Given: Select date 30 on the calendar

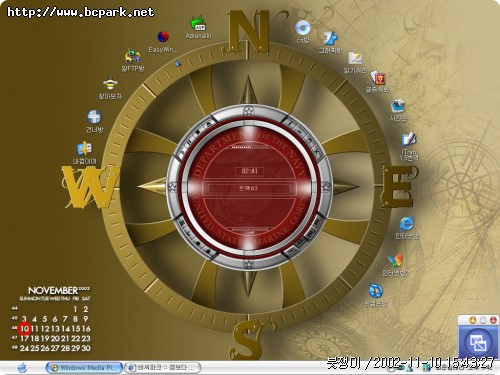Looking at the screenshot, I should coord(86,348).
